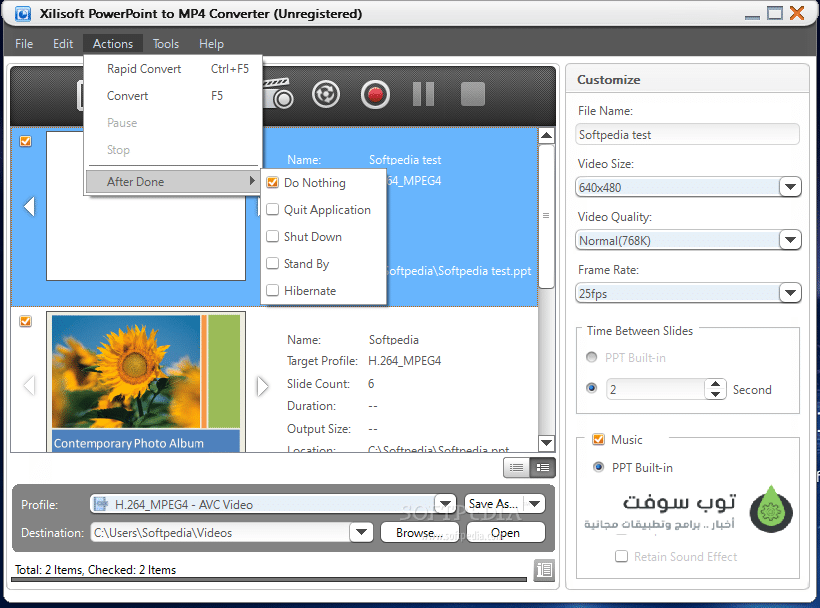Choose Convert menu item

pyautogui.click(x=173, y=96)
